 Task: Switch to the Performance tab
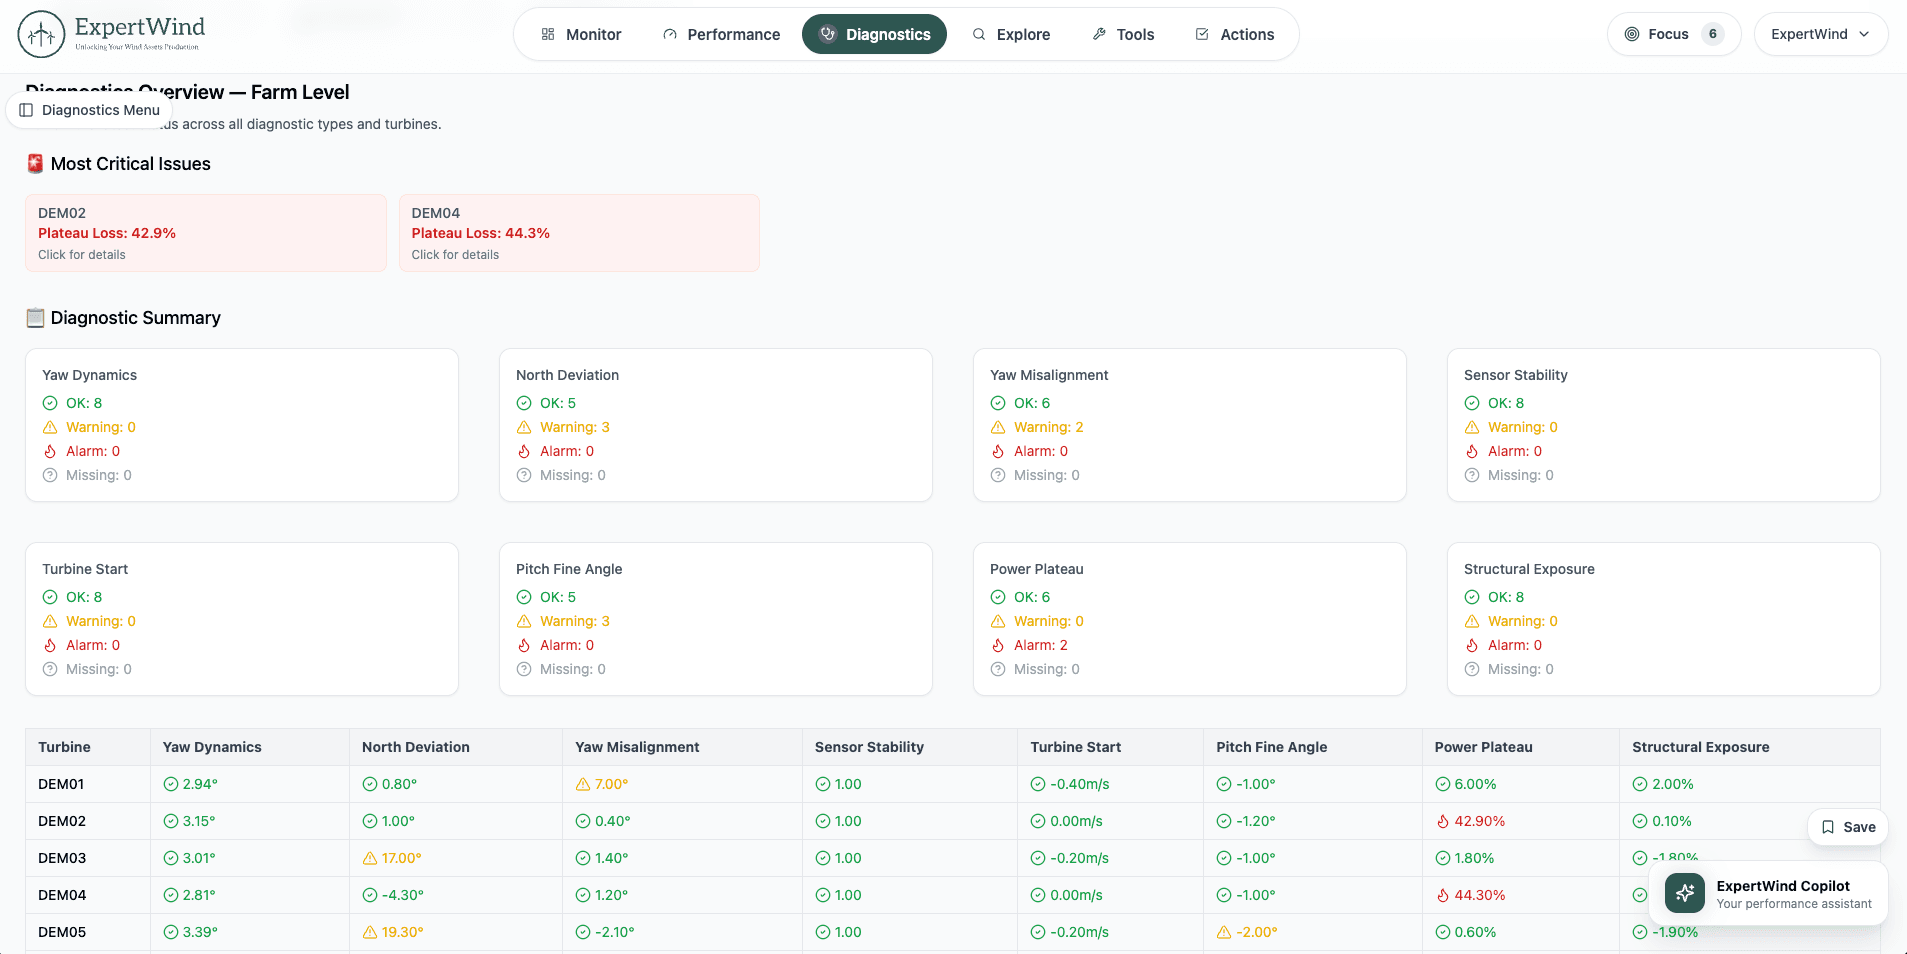722,33
